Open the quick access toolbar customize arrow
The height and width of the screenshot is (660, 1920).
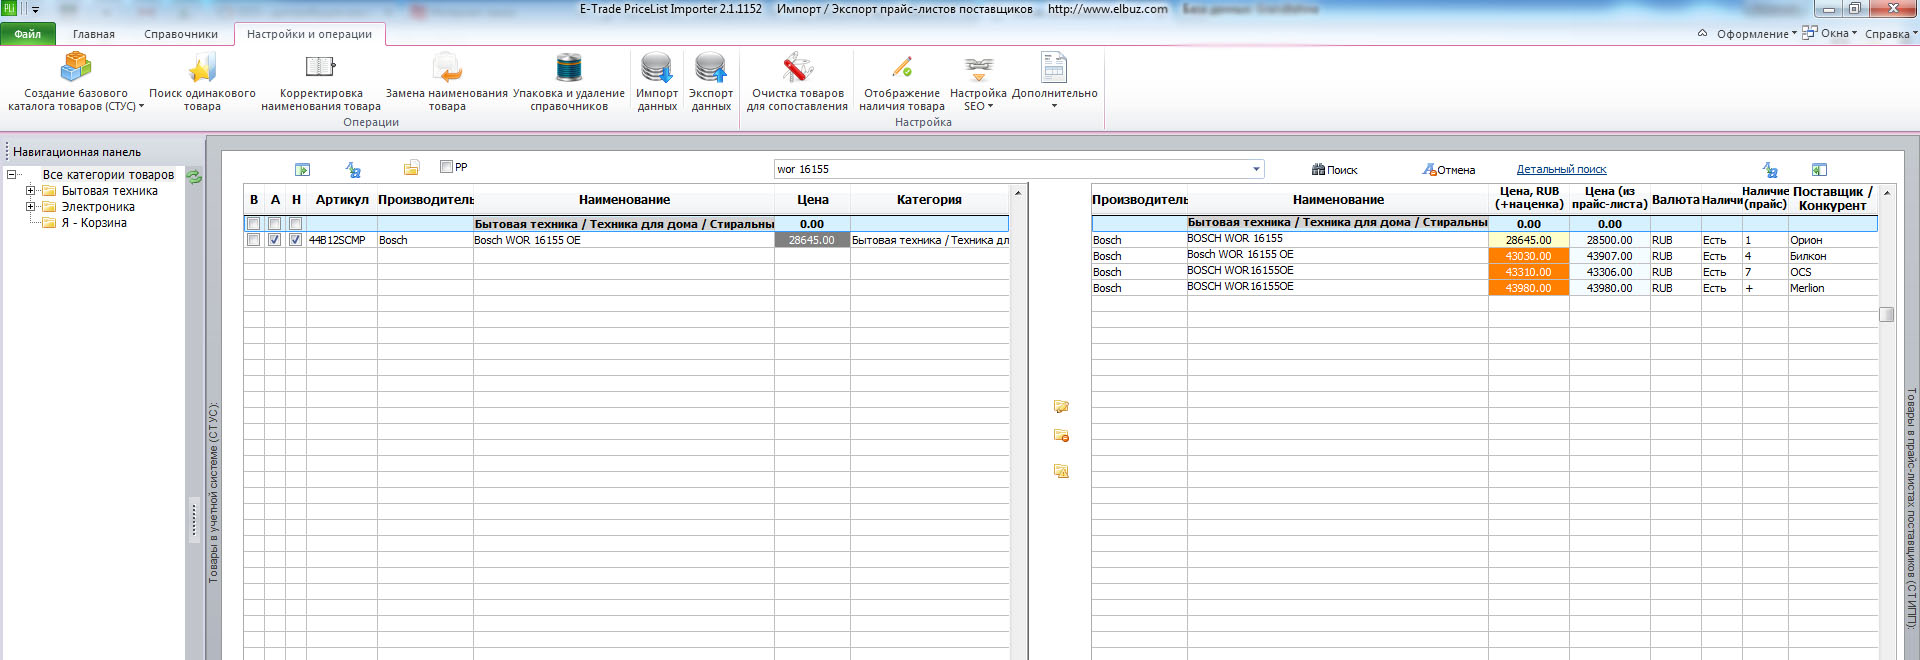[x=35, y=9]
